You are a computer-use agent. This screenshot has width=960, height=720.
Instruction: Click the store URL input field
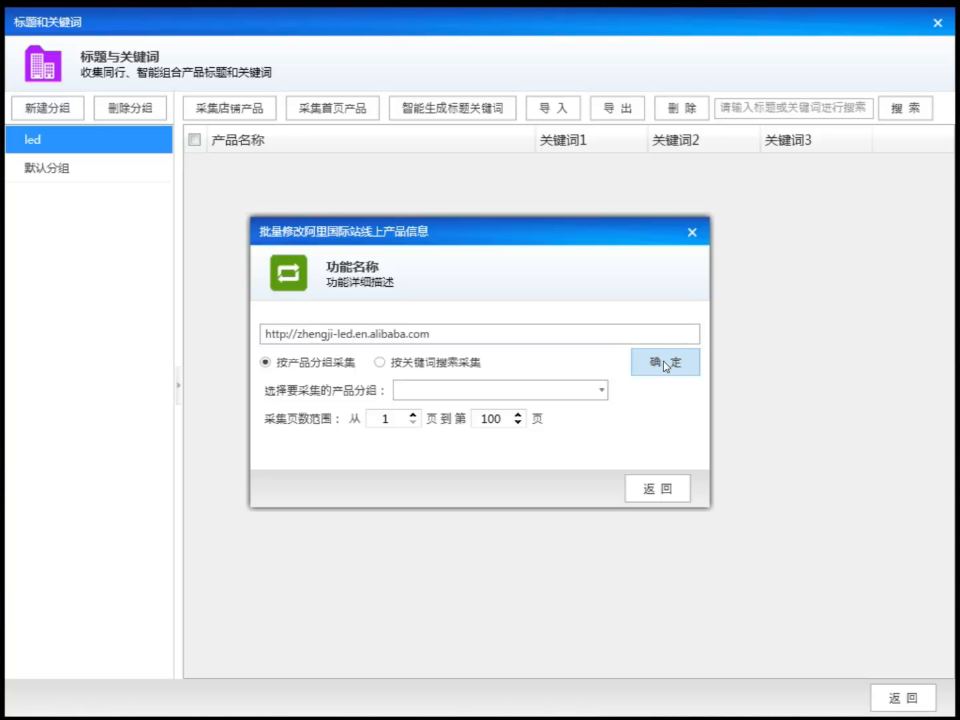(479, 334)
